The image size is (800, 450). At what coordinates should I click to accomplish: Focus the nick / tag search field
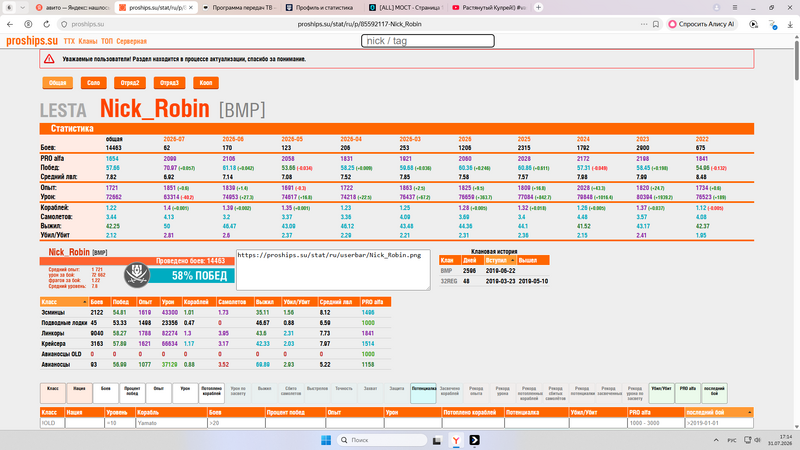(428, 41)
